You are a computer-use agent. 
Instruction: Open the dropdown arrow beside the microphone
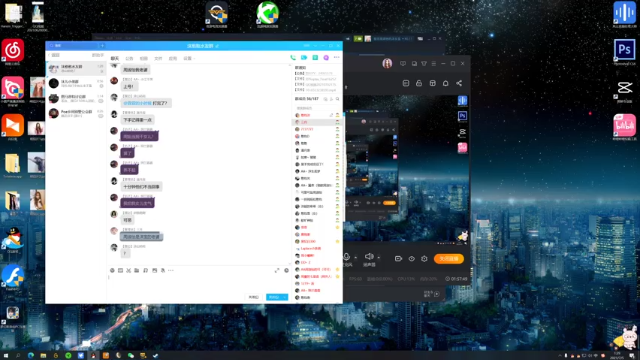[356, 258]
